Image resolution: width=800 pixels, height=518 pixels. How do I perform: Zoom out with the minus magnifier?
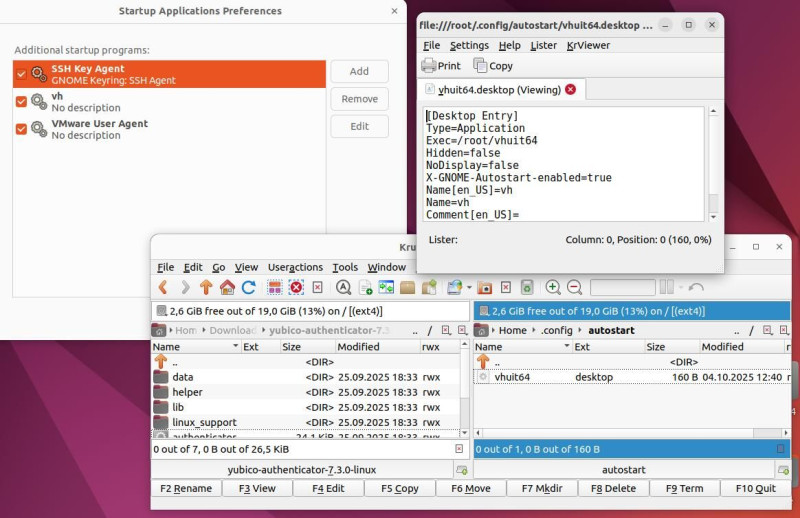click(x=574, y=288)
